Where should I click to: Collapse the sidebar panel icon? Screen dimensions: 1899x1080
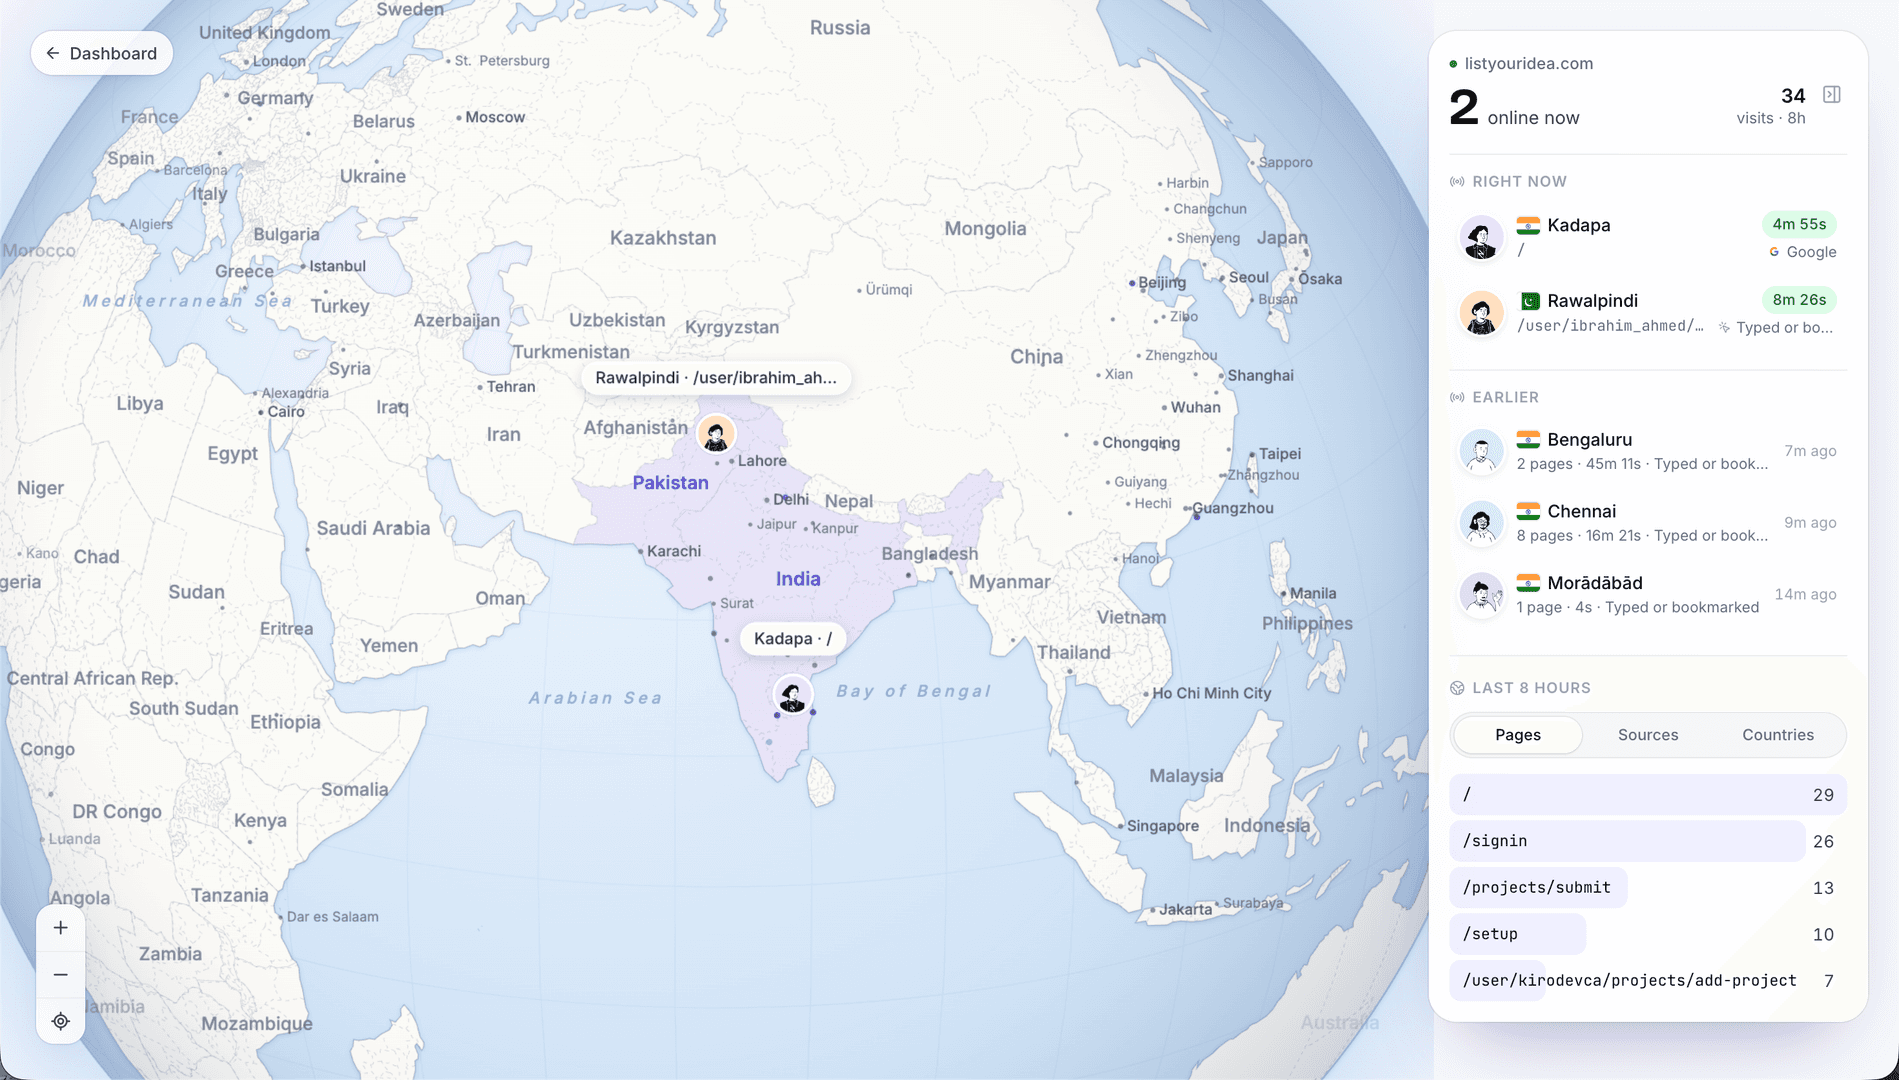pos(1832,95)
